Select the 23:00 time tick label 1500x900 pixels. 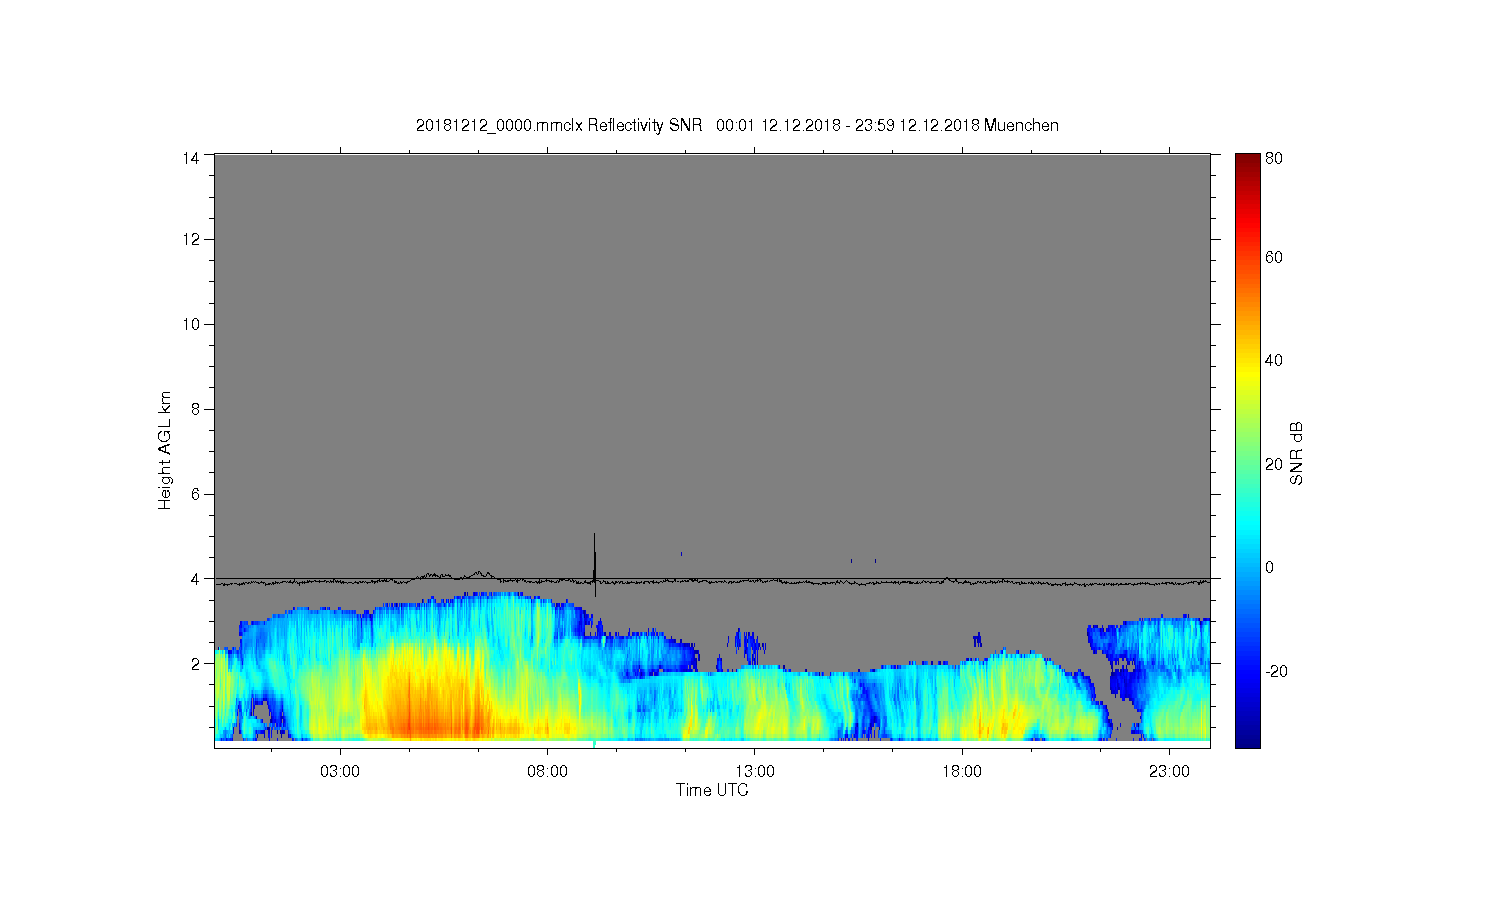[x=1169, y=772]
